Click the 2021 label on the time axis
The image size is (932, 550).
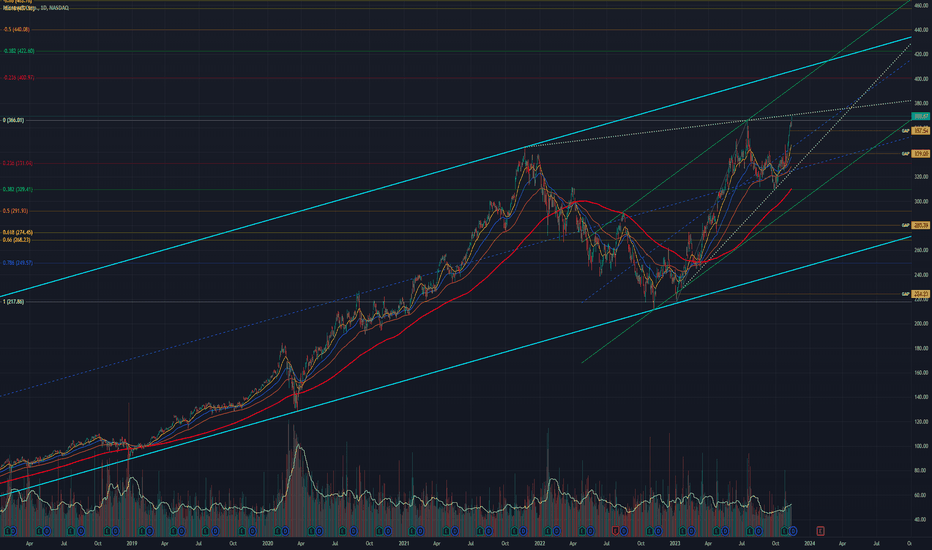404,543
